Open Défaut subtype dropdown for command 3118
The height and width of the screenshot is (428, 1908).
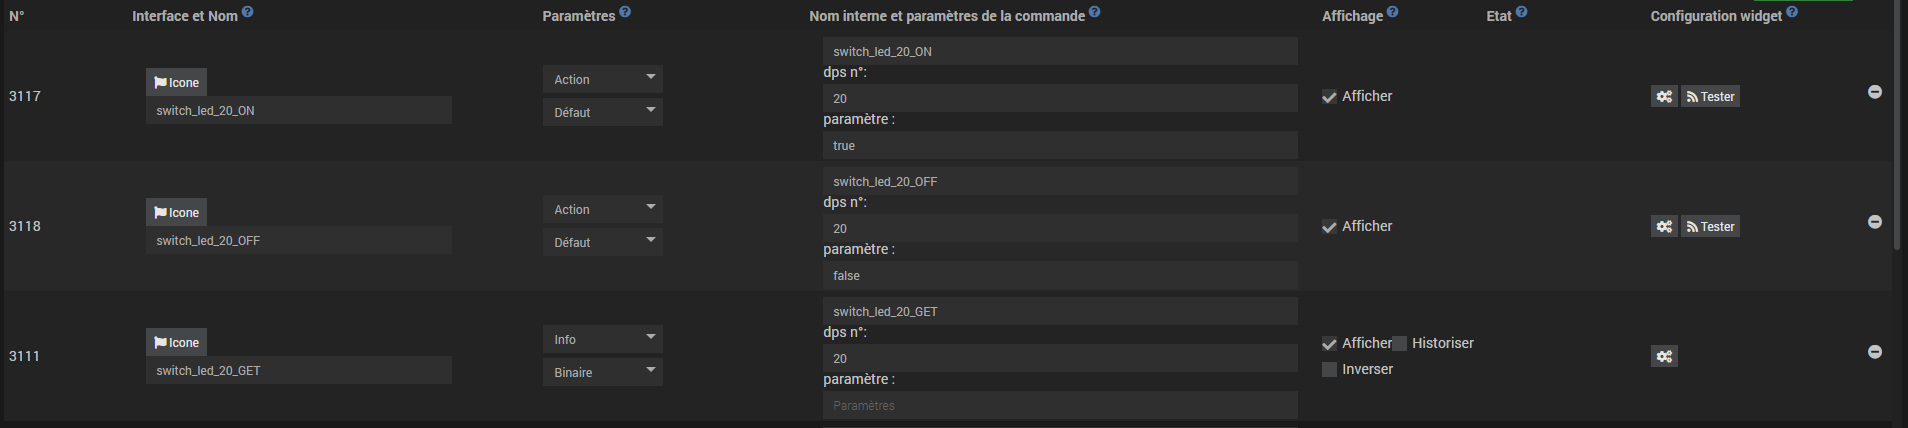(x=603, y=242)
